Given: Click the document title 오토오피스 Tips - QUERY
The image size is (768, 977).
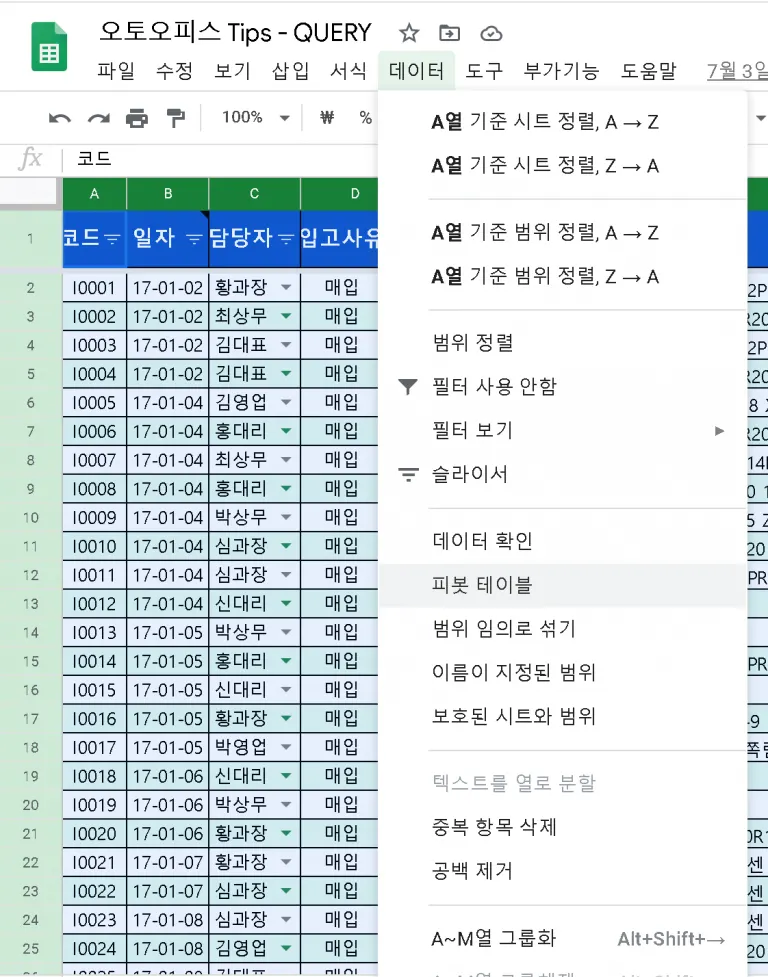Looking at the screenshot, I should point(235,32).
